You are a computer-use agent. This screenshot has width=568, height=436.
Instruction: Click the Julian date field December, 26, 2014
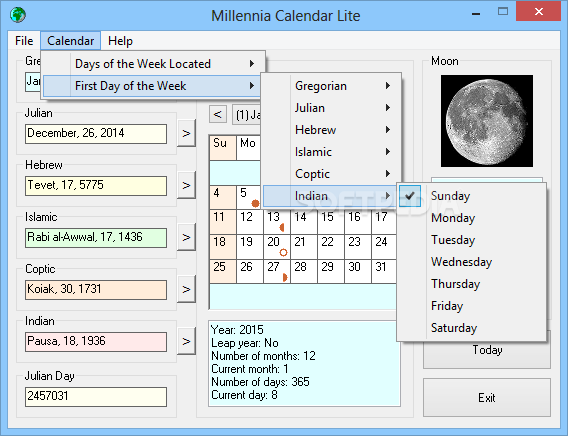click(x=96, y=134)
